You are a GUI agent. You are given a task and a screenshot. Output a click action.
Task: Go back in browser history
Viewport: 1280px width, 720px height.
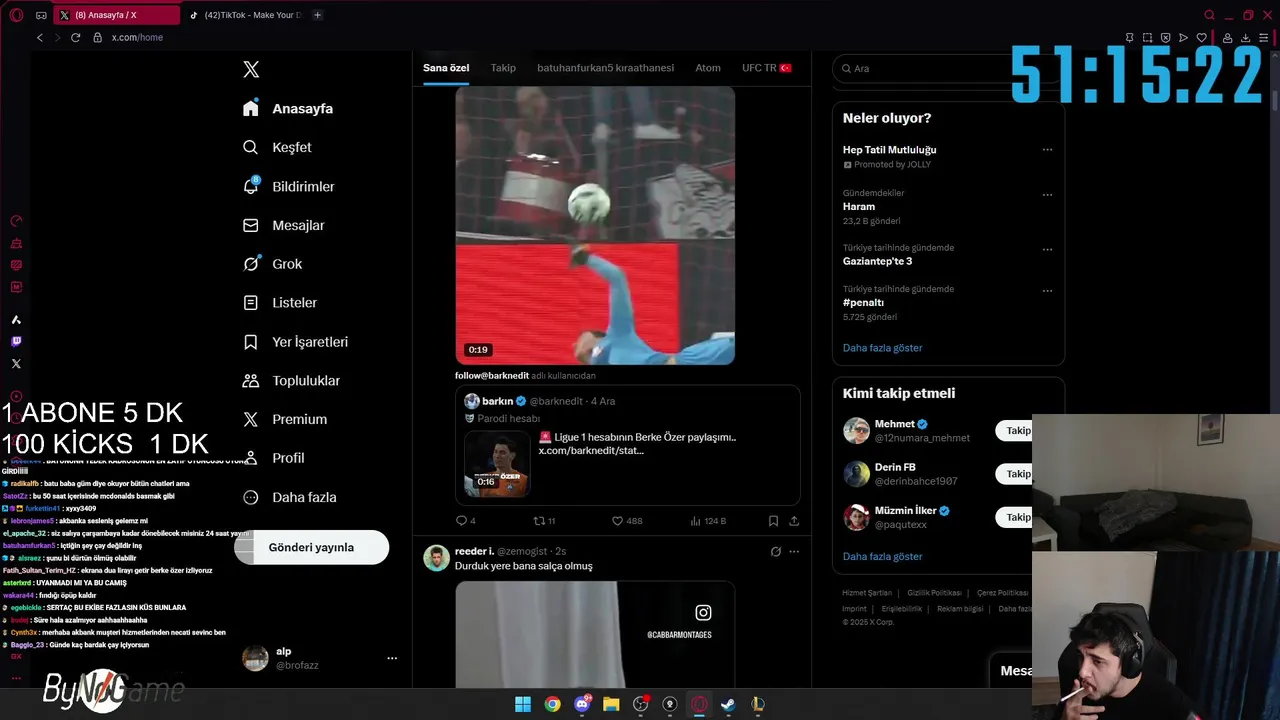pyautogui.click(x=40, y=37)
